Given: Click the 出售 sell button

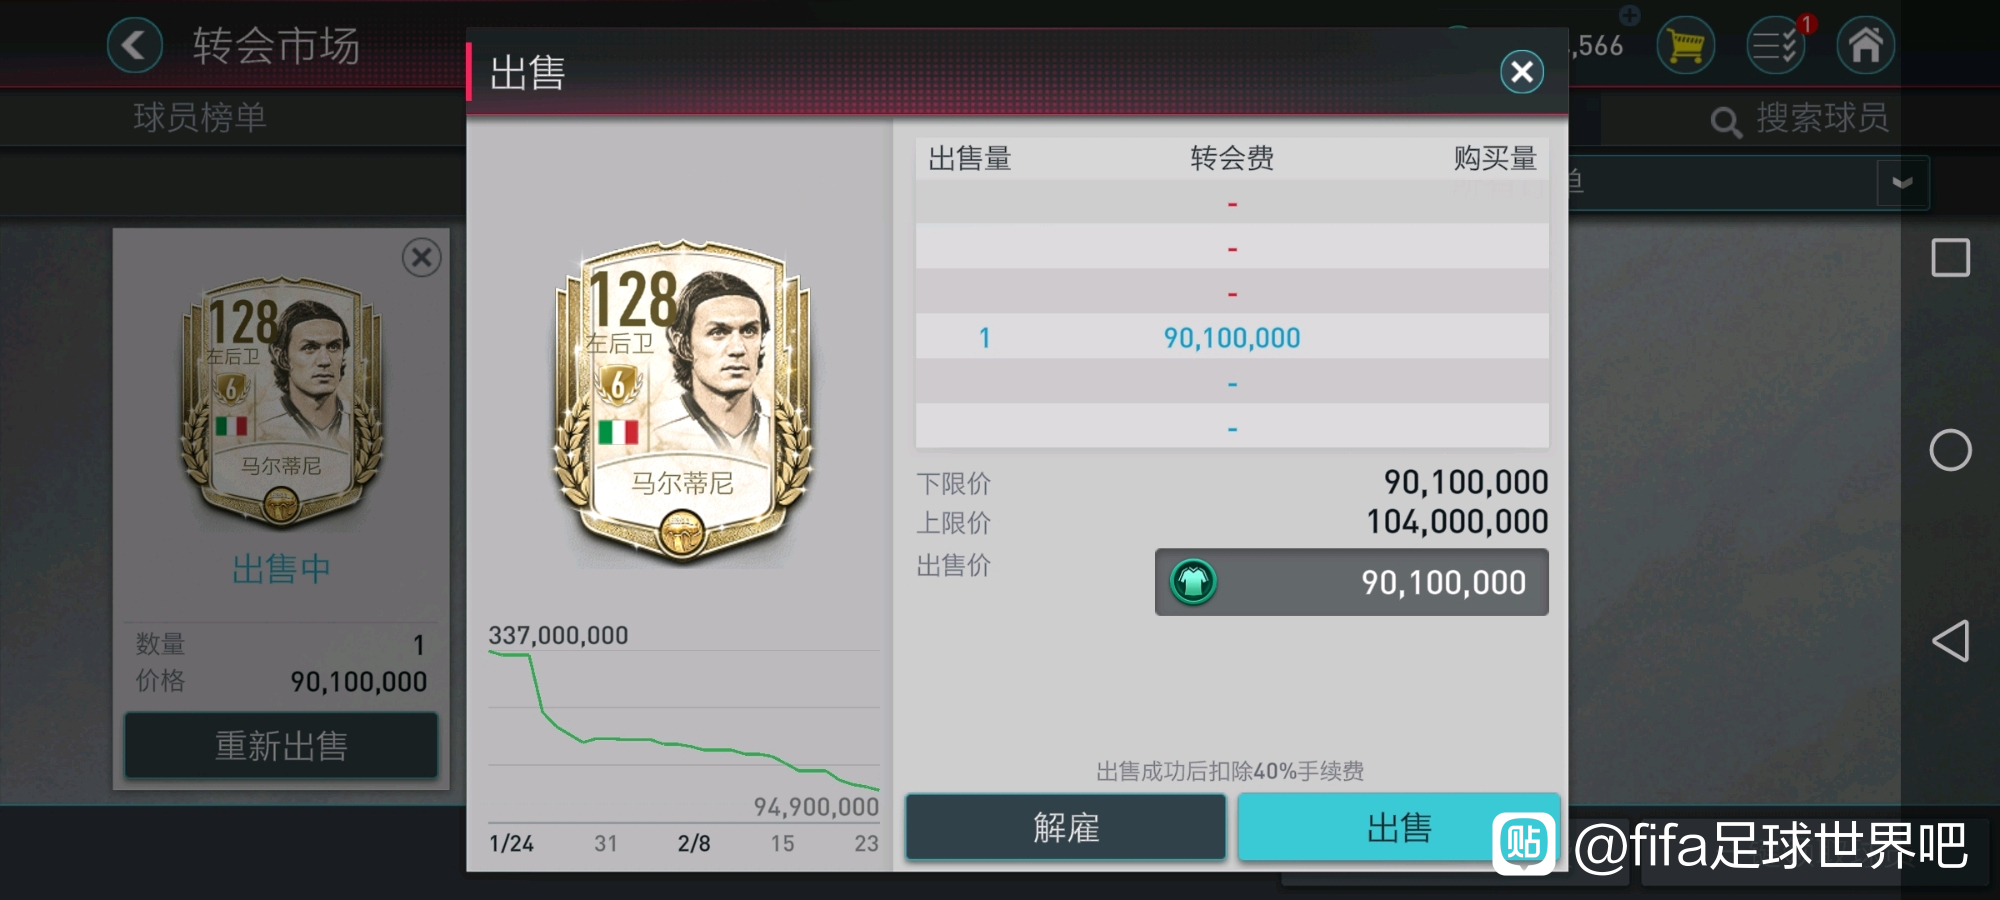Looking at the screenshot, I should [1398, 828].
